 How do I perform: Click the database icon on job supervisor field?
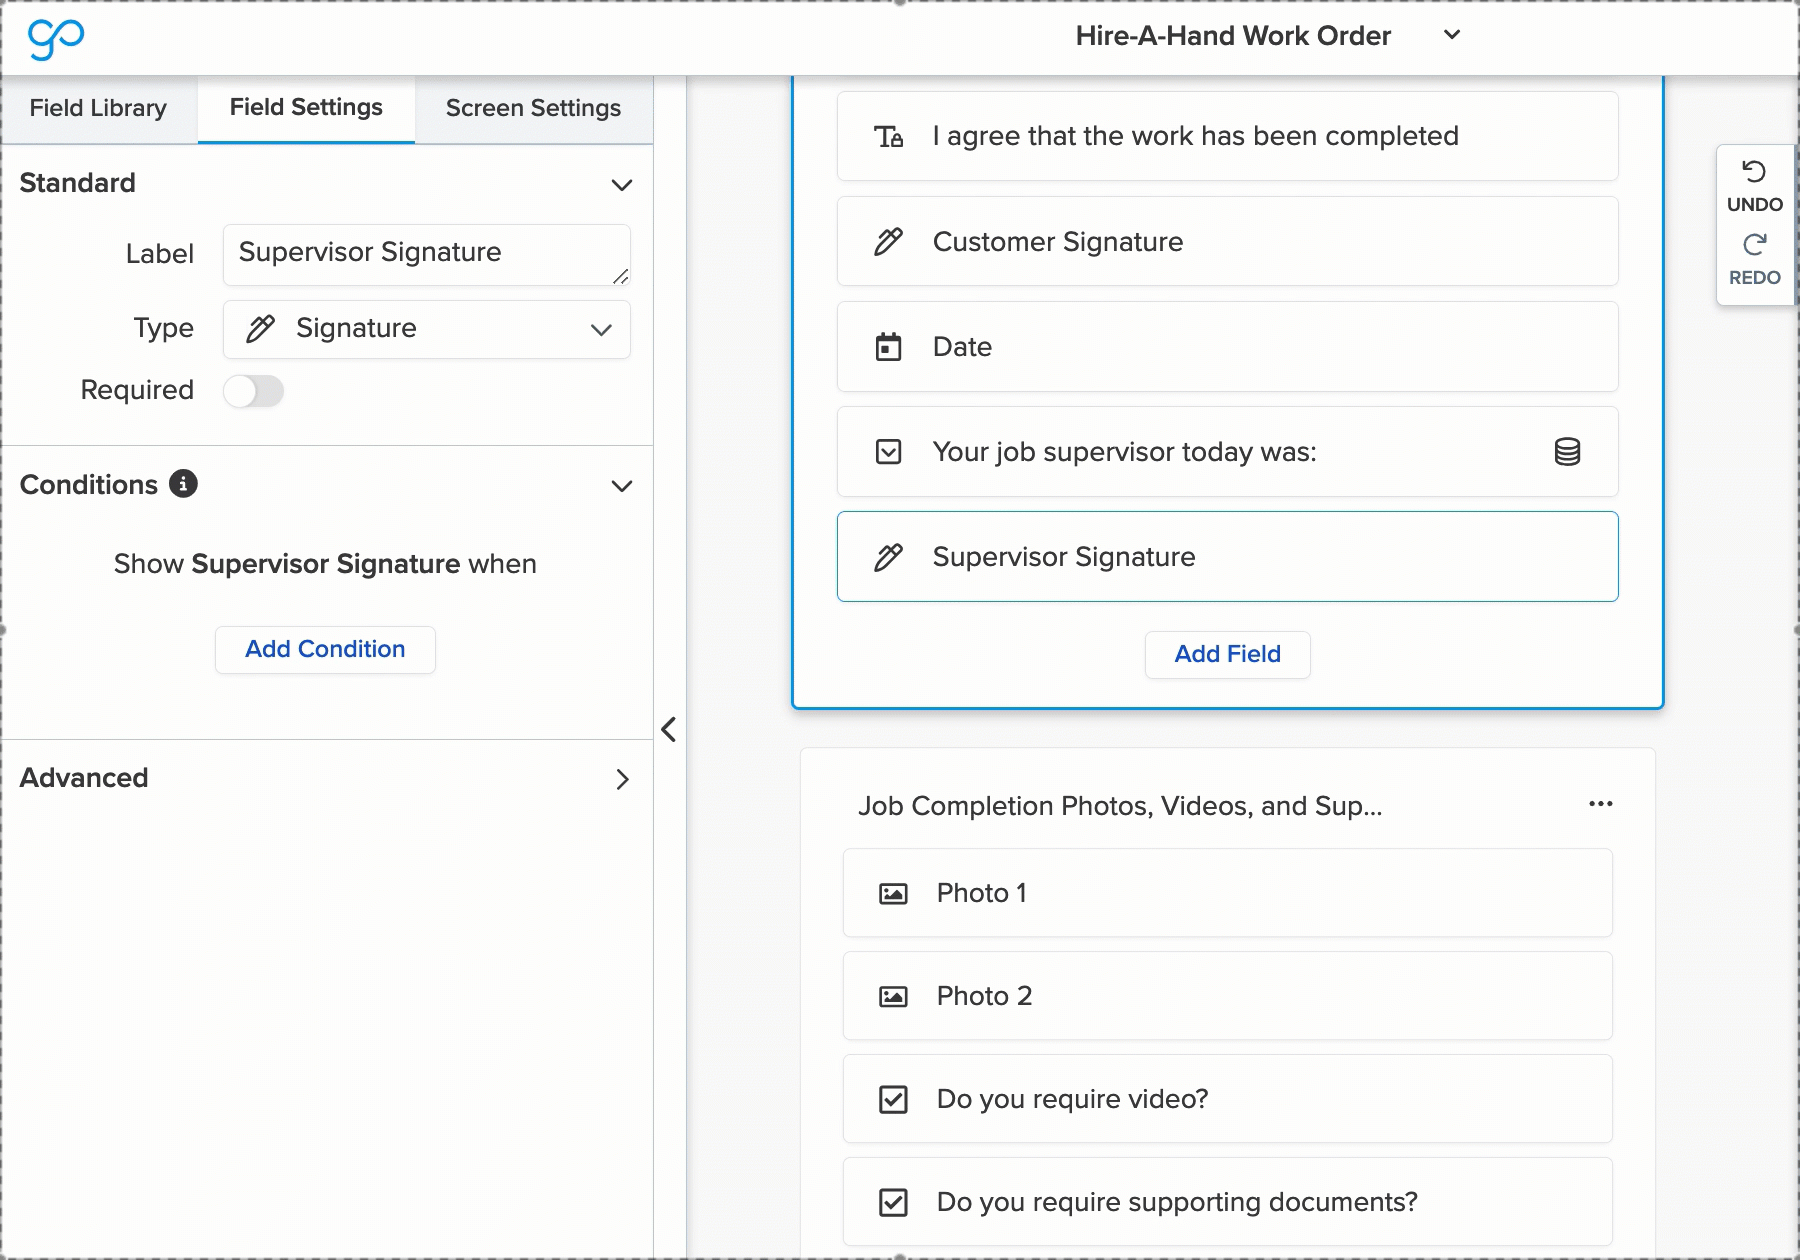(1567, 452)
